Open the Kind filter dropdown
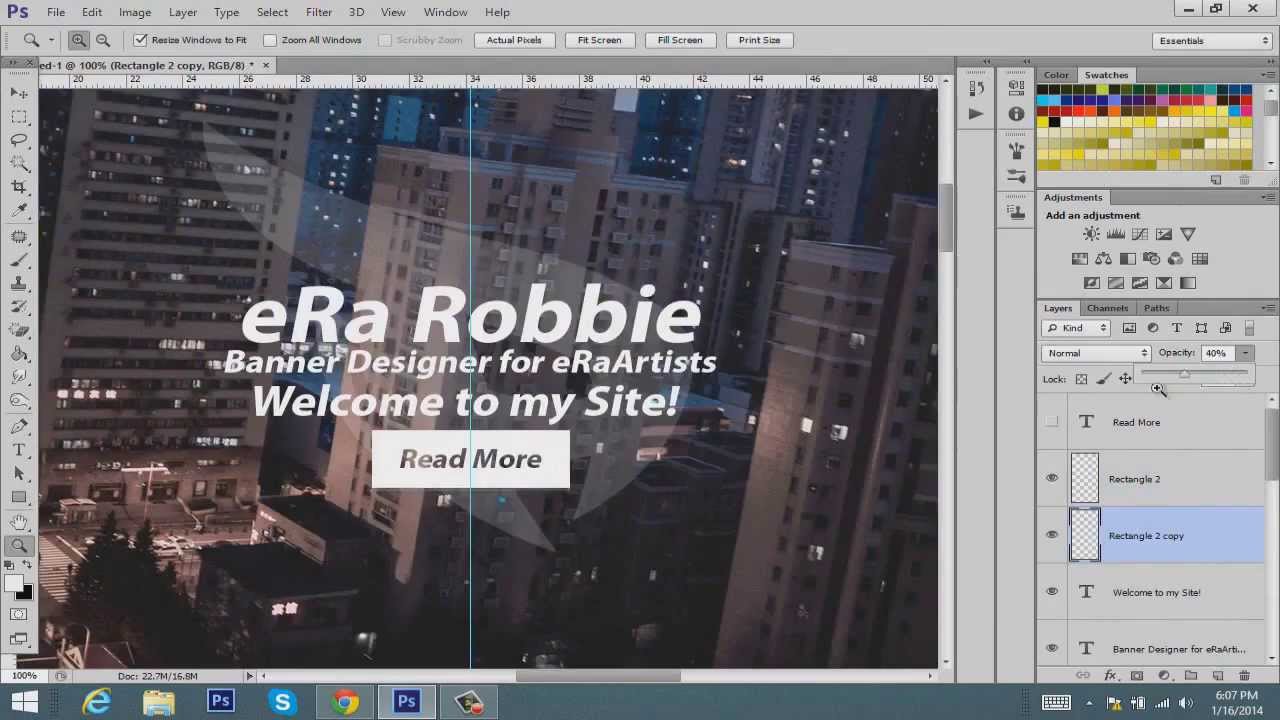1280x720 pixels. click(x=1076, y=328)
